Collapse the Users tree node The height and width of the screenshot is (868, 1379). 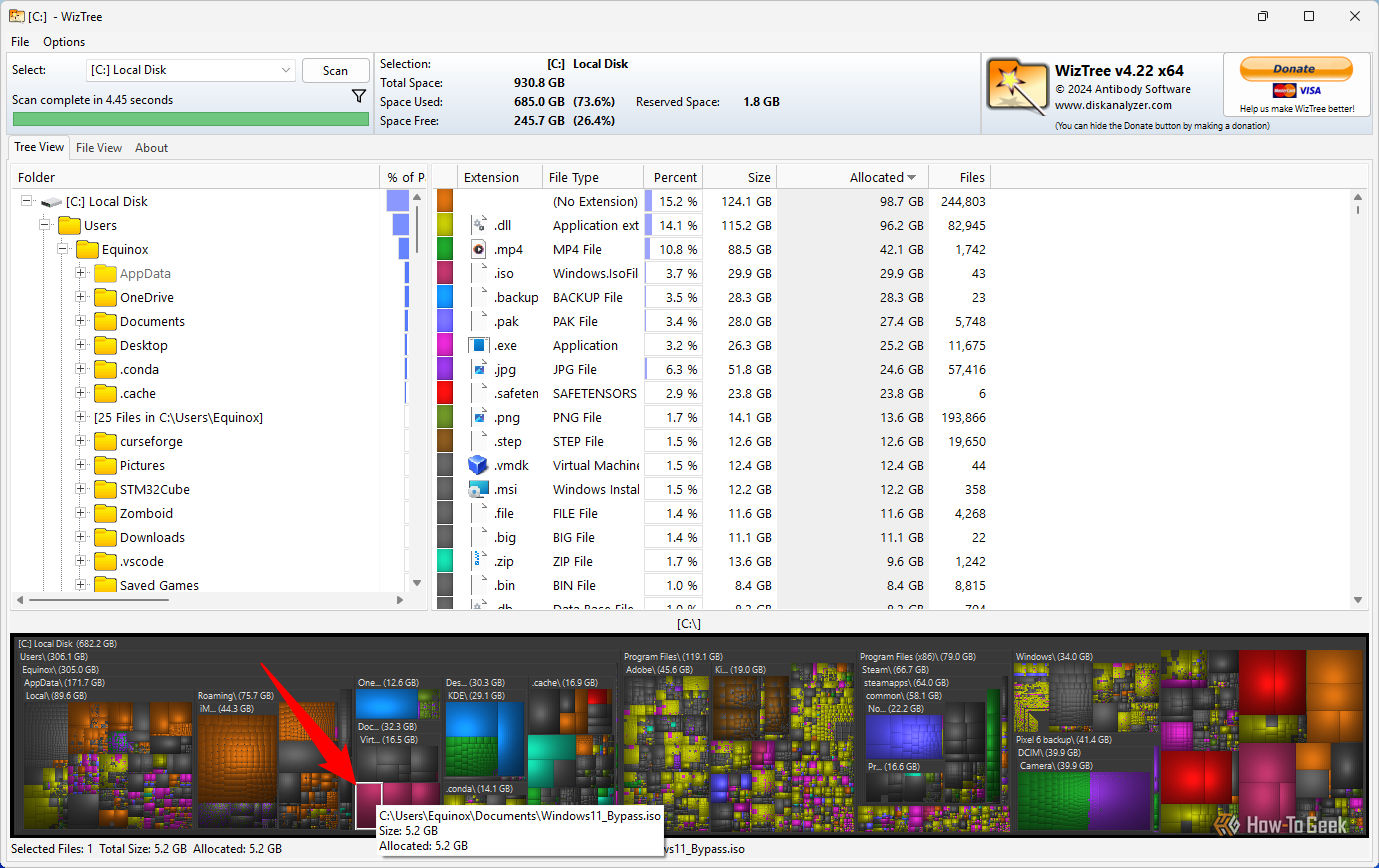(x=45, y=226)
